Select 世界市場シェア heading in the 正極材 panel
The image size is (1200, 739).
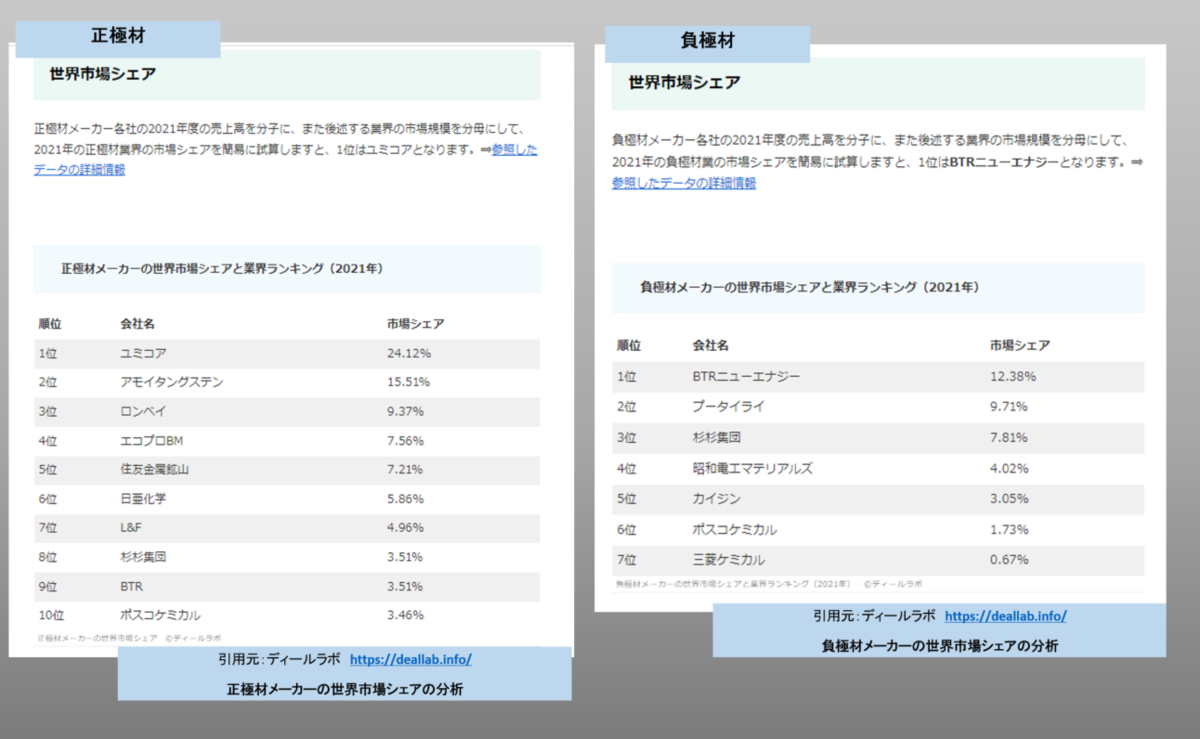[103, 74]
